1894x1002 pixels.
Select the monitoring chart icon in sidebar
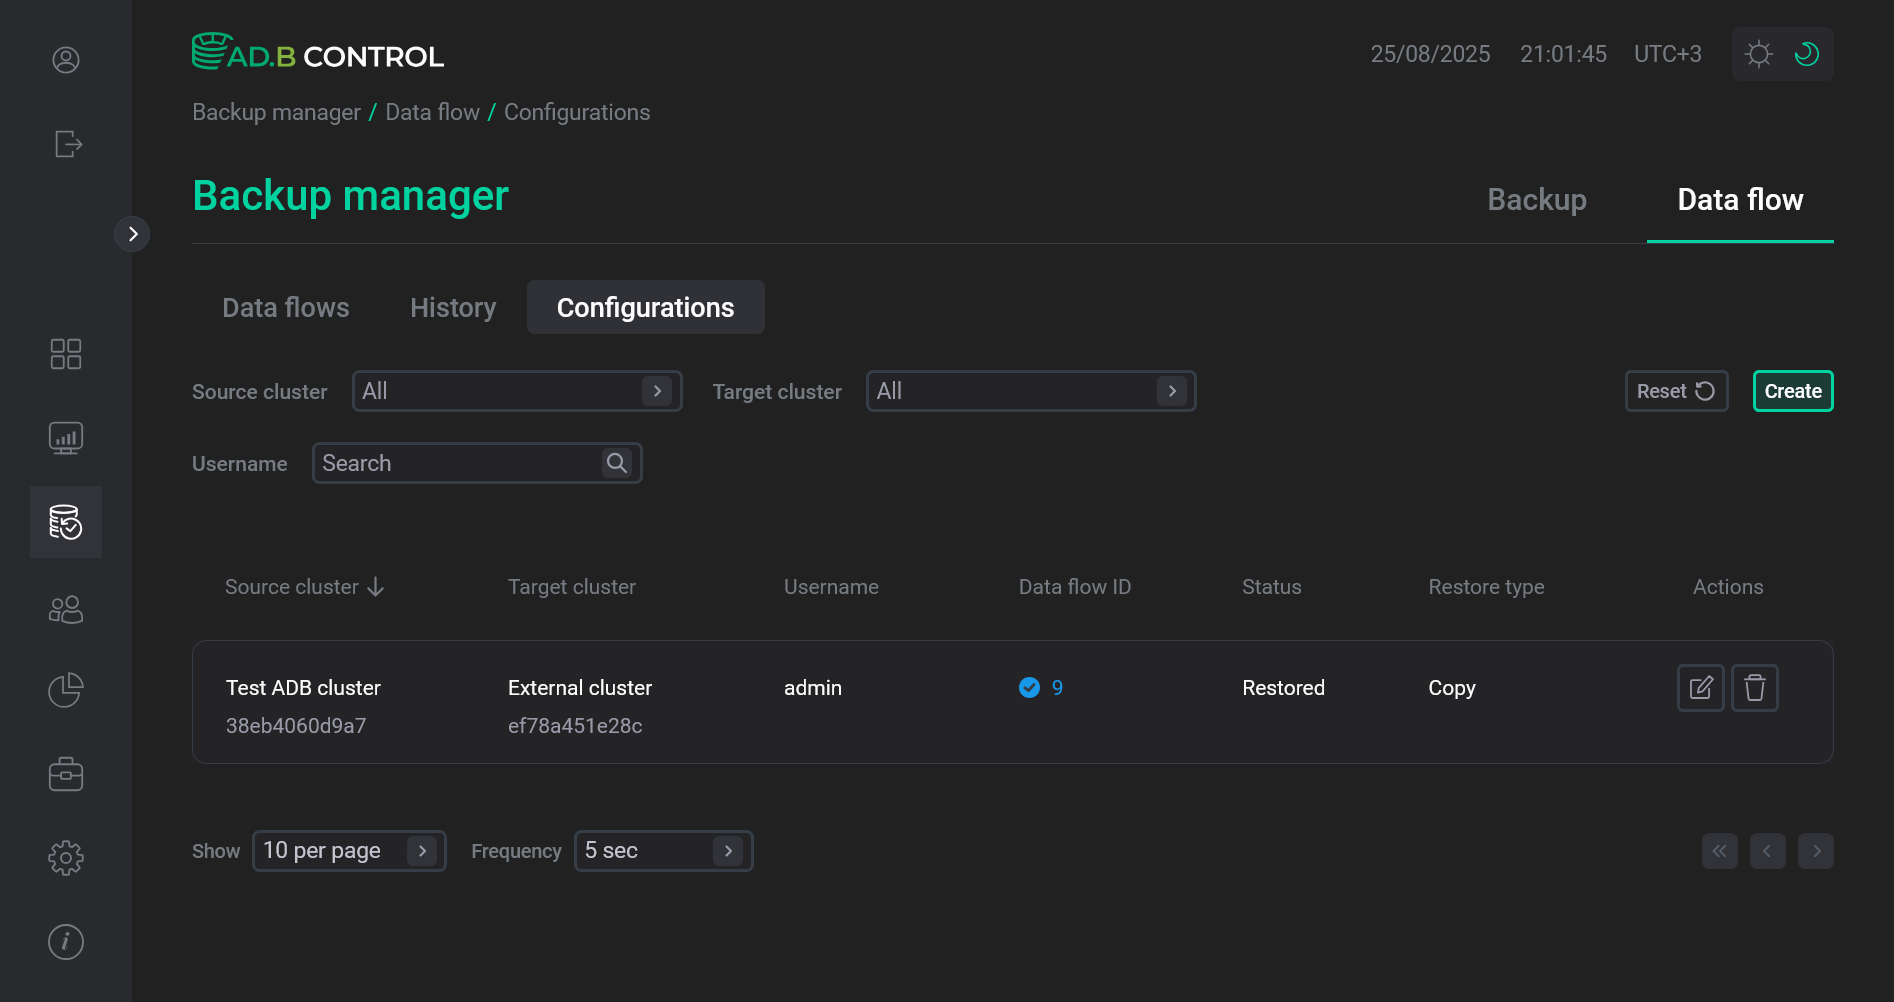(65, 437)
